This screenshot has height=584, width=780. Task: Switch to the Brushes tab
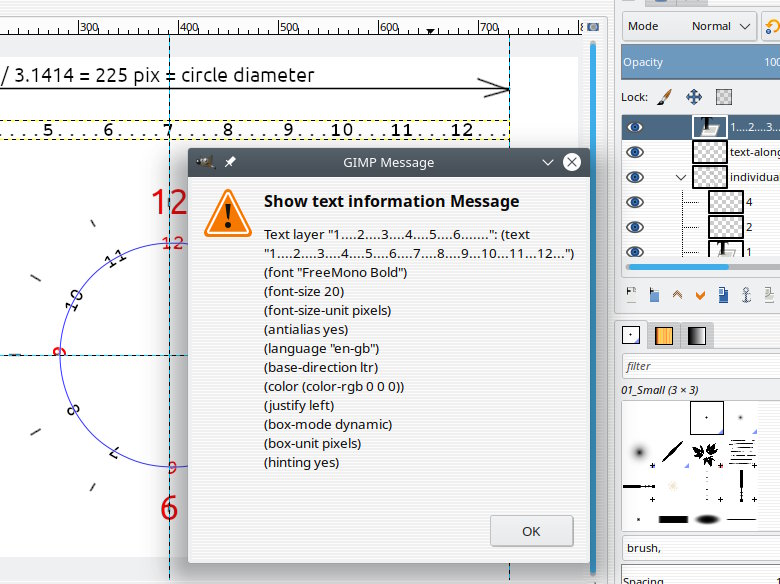point(631,335)
